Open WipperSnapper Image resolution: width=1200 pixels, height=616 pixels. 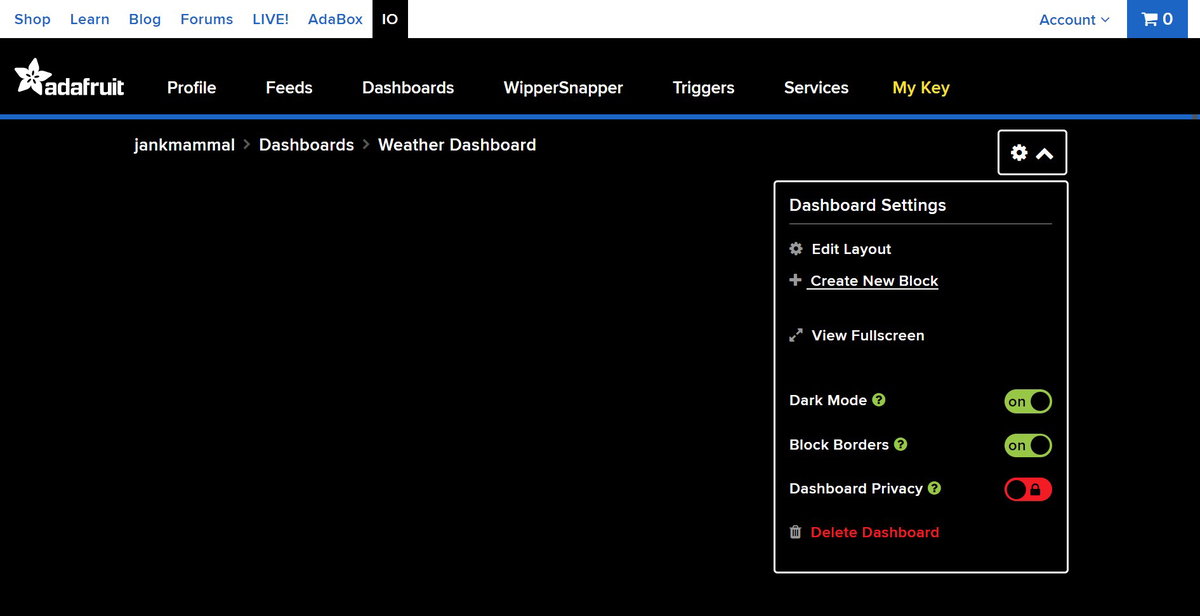(563, 87)
